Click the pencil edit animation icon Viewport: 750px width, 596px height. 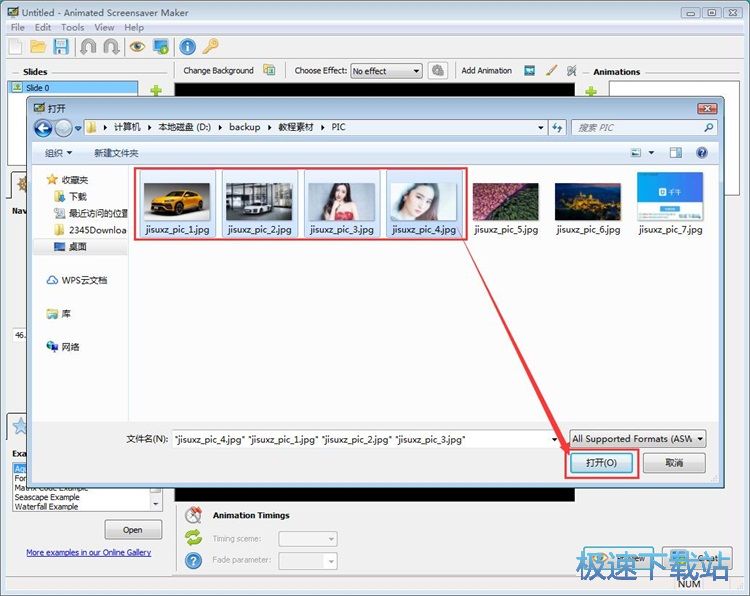point(551,70)
